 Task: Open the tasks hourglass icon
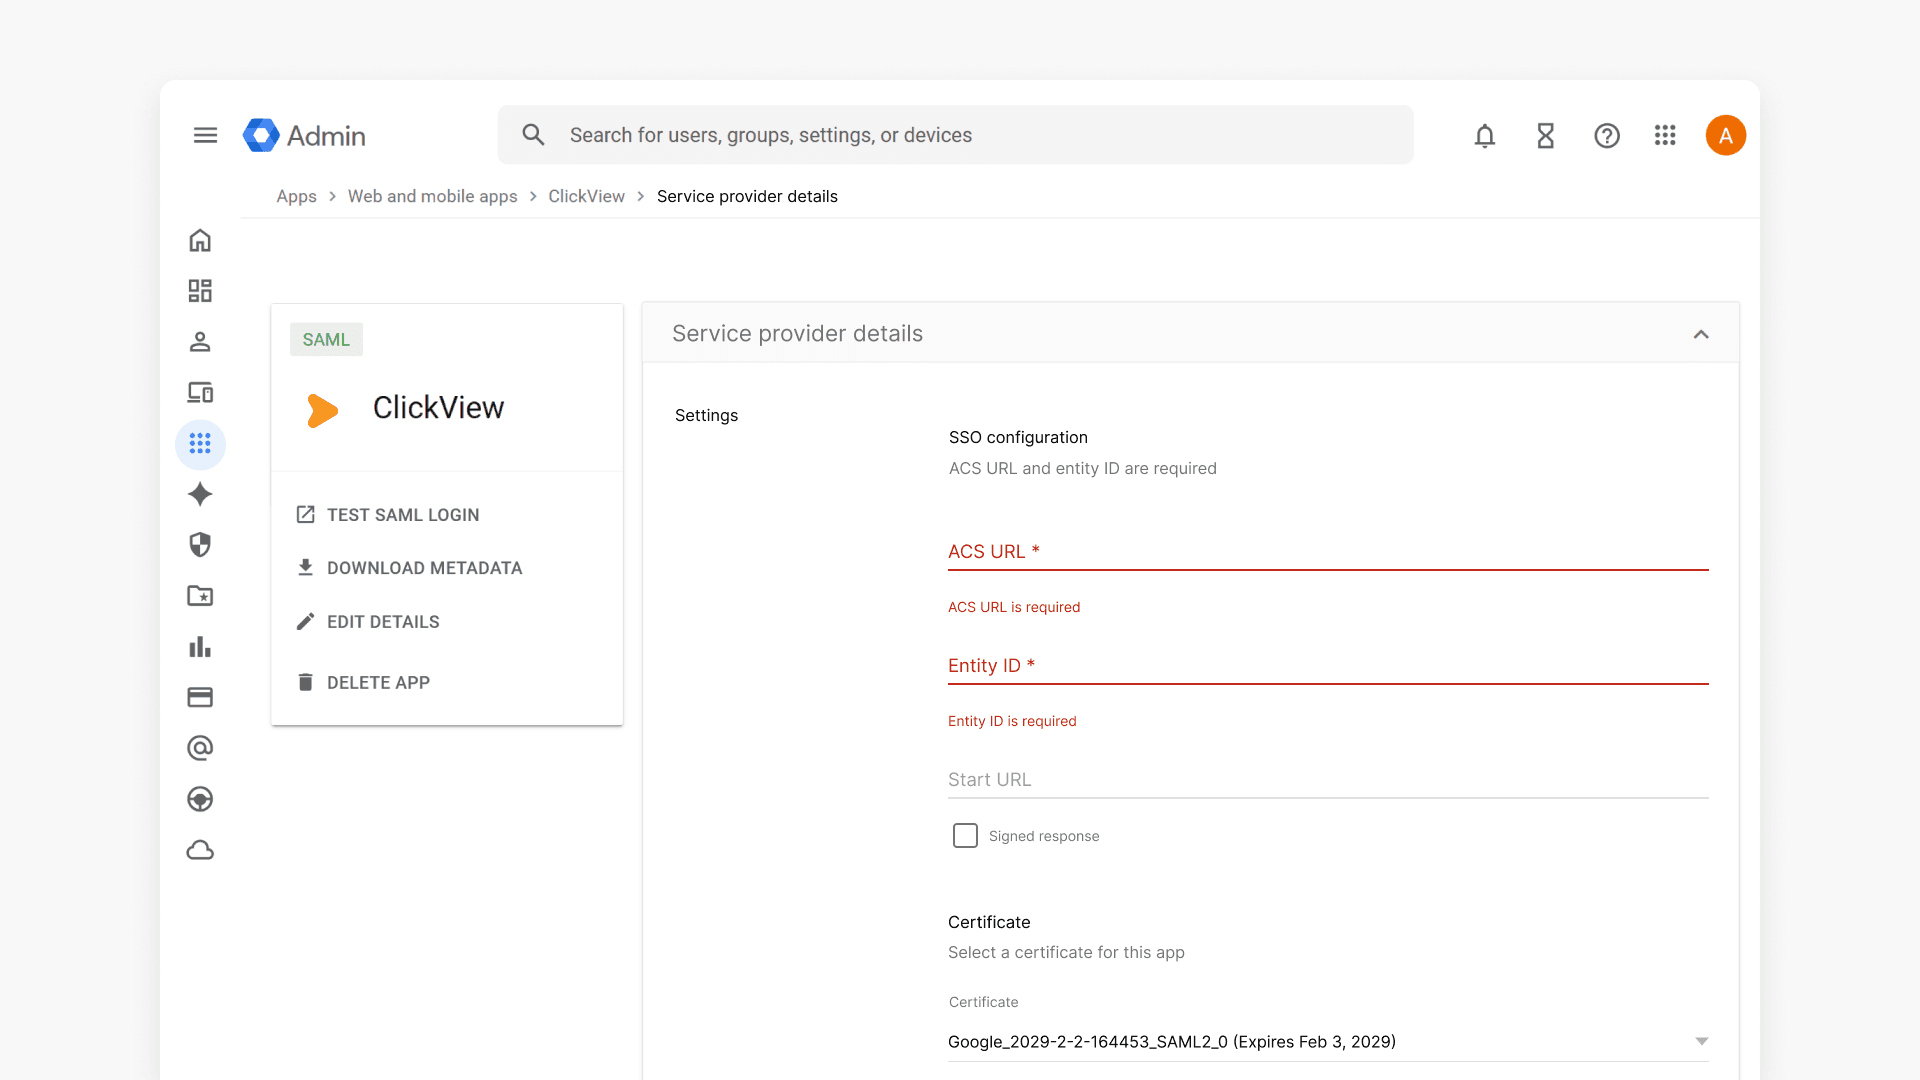pyautogui.click(x=1546, y=135)
